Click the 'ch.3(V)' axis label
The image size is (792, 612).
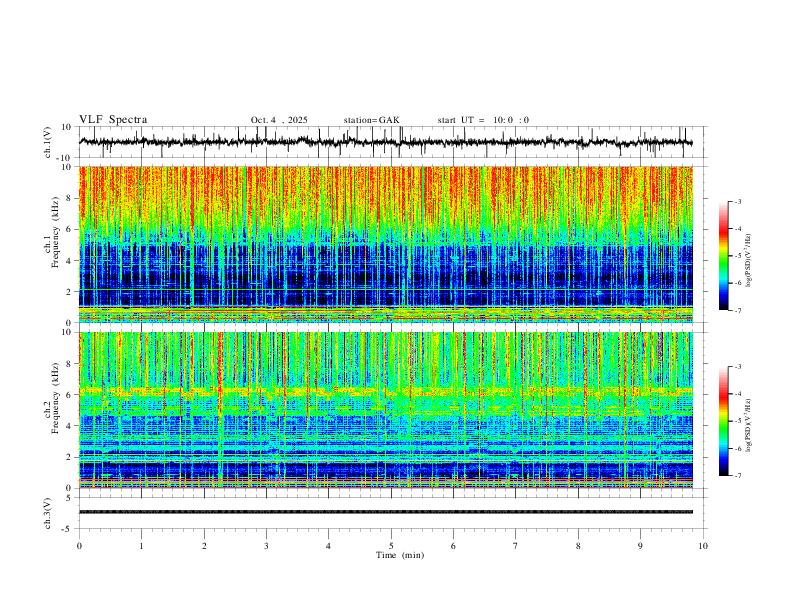(x=48, y=514)
